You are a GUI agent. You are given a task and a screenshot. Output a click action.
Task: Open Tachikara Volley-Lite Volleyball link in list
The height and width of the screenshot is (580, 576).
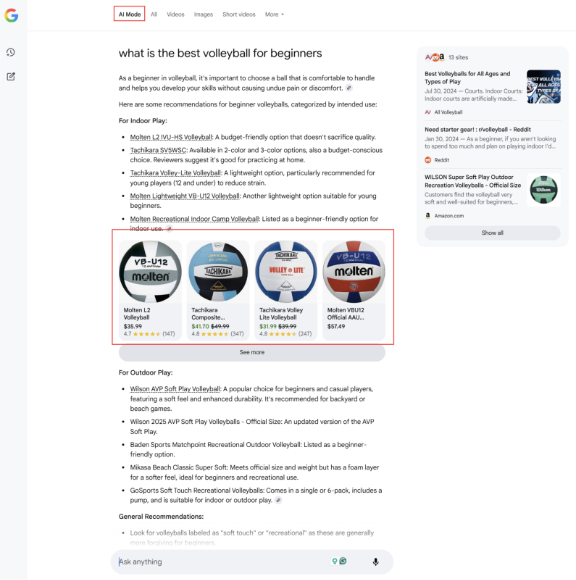(x=175, y=173)
